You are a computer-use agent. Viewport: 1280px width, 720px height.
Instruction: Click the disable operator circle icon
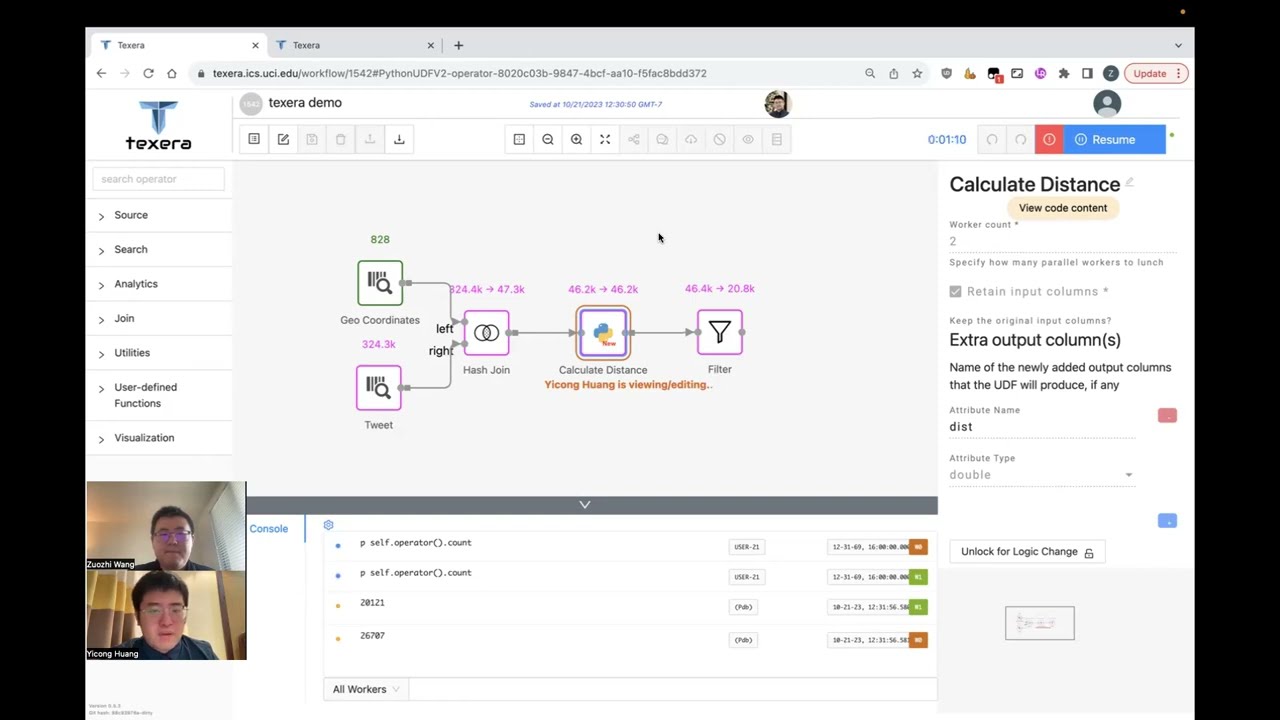coord(720,139)
